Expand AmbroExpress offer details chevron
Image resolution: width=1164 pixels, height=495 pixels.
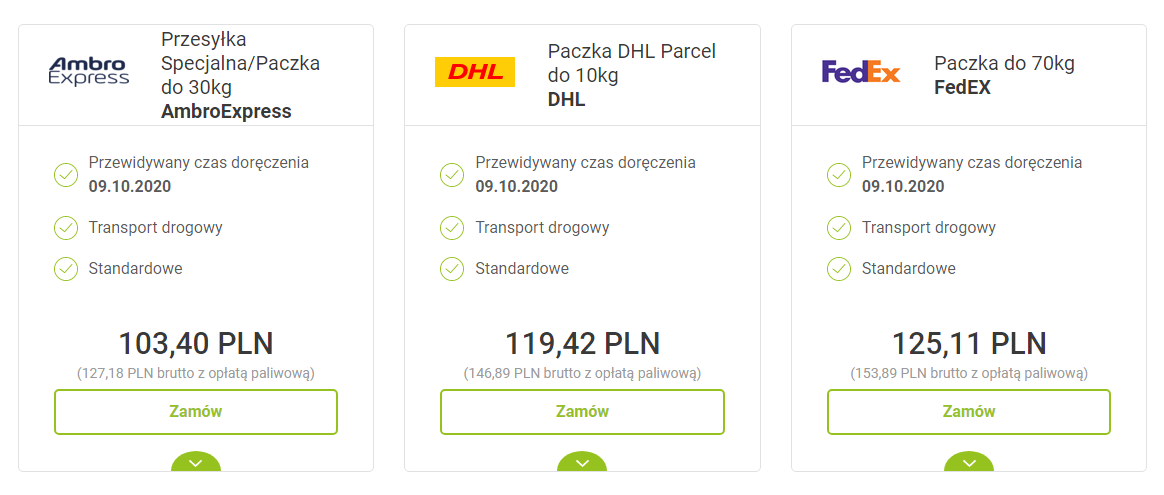click(x=196, y=462)
